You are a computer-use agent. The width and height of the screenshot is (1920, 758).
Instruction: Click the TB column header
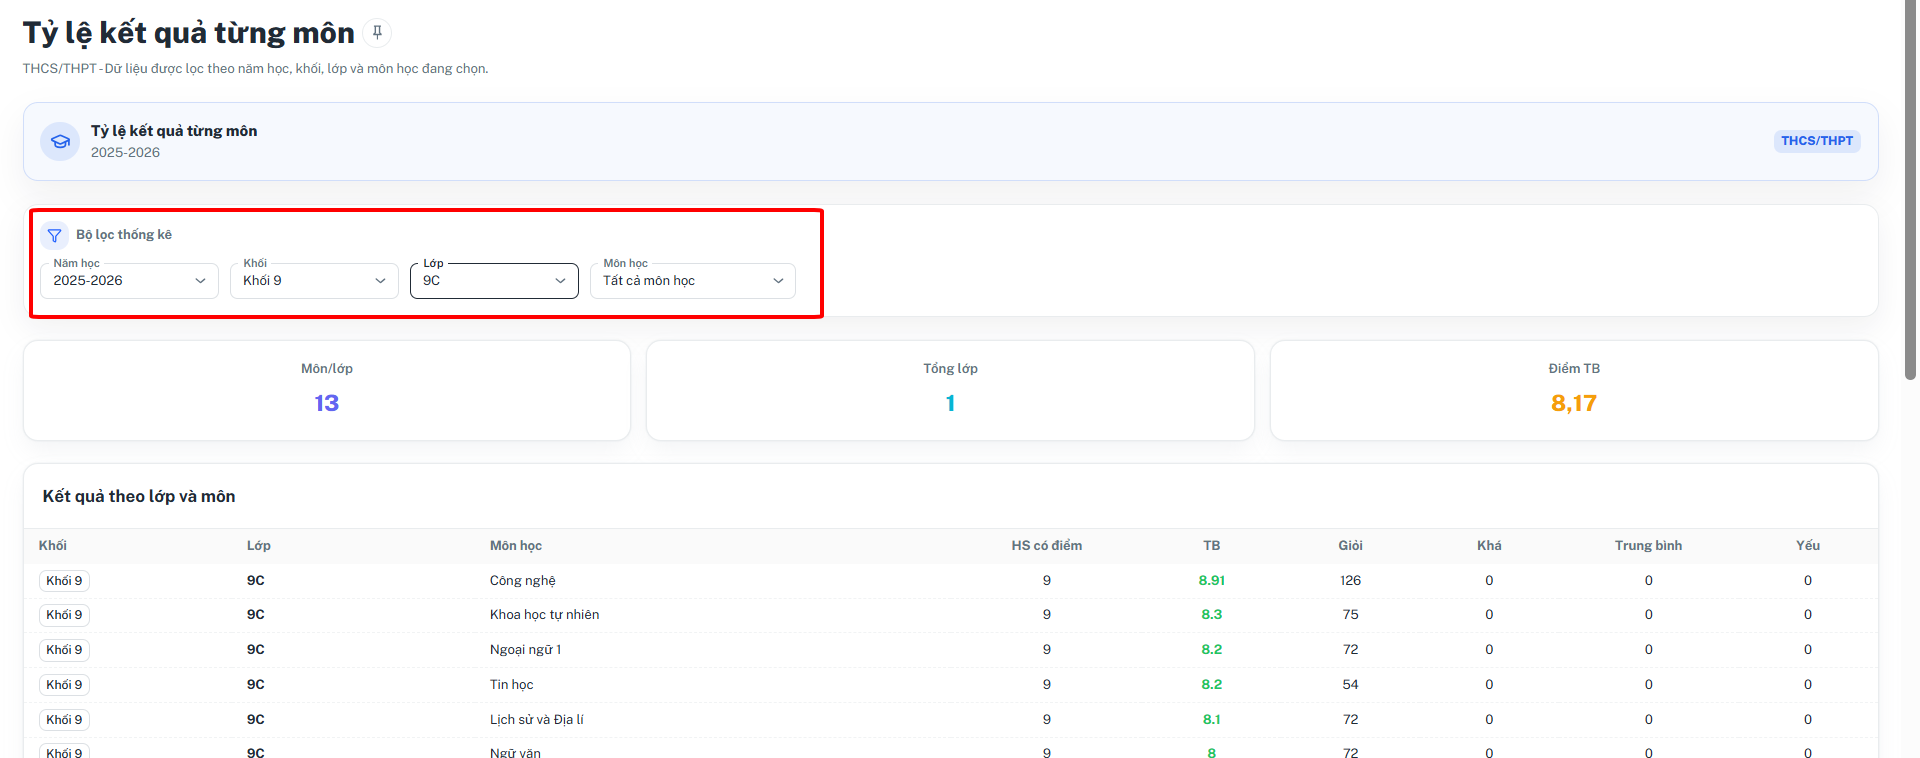click(x=1211, y=546)
